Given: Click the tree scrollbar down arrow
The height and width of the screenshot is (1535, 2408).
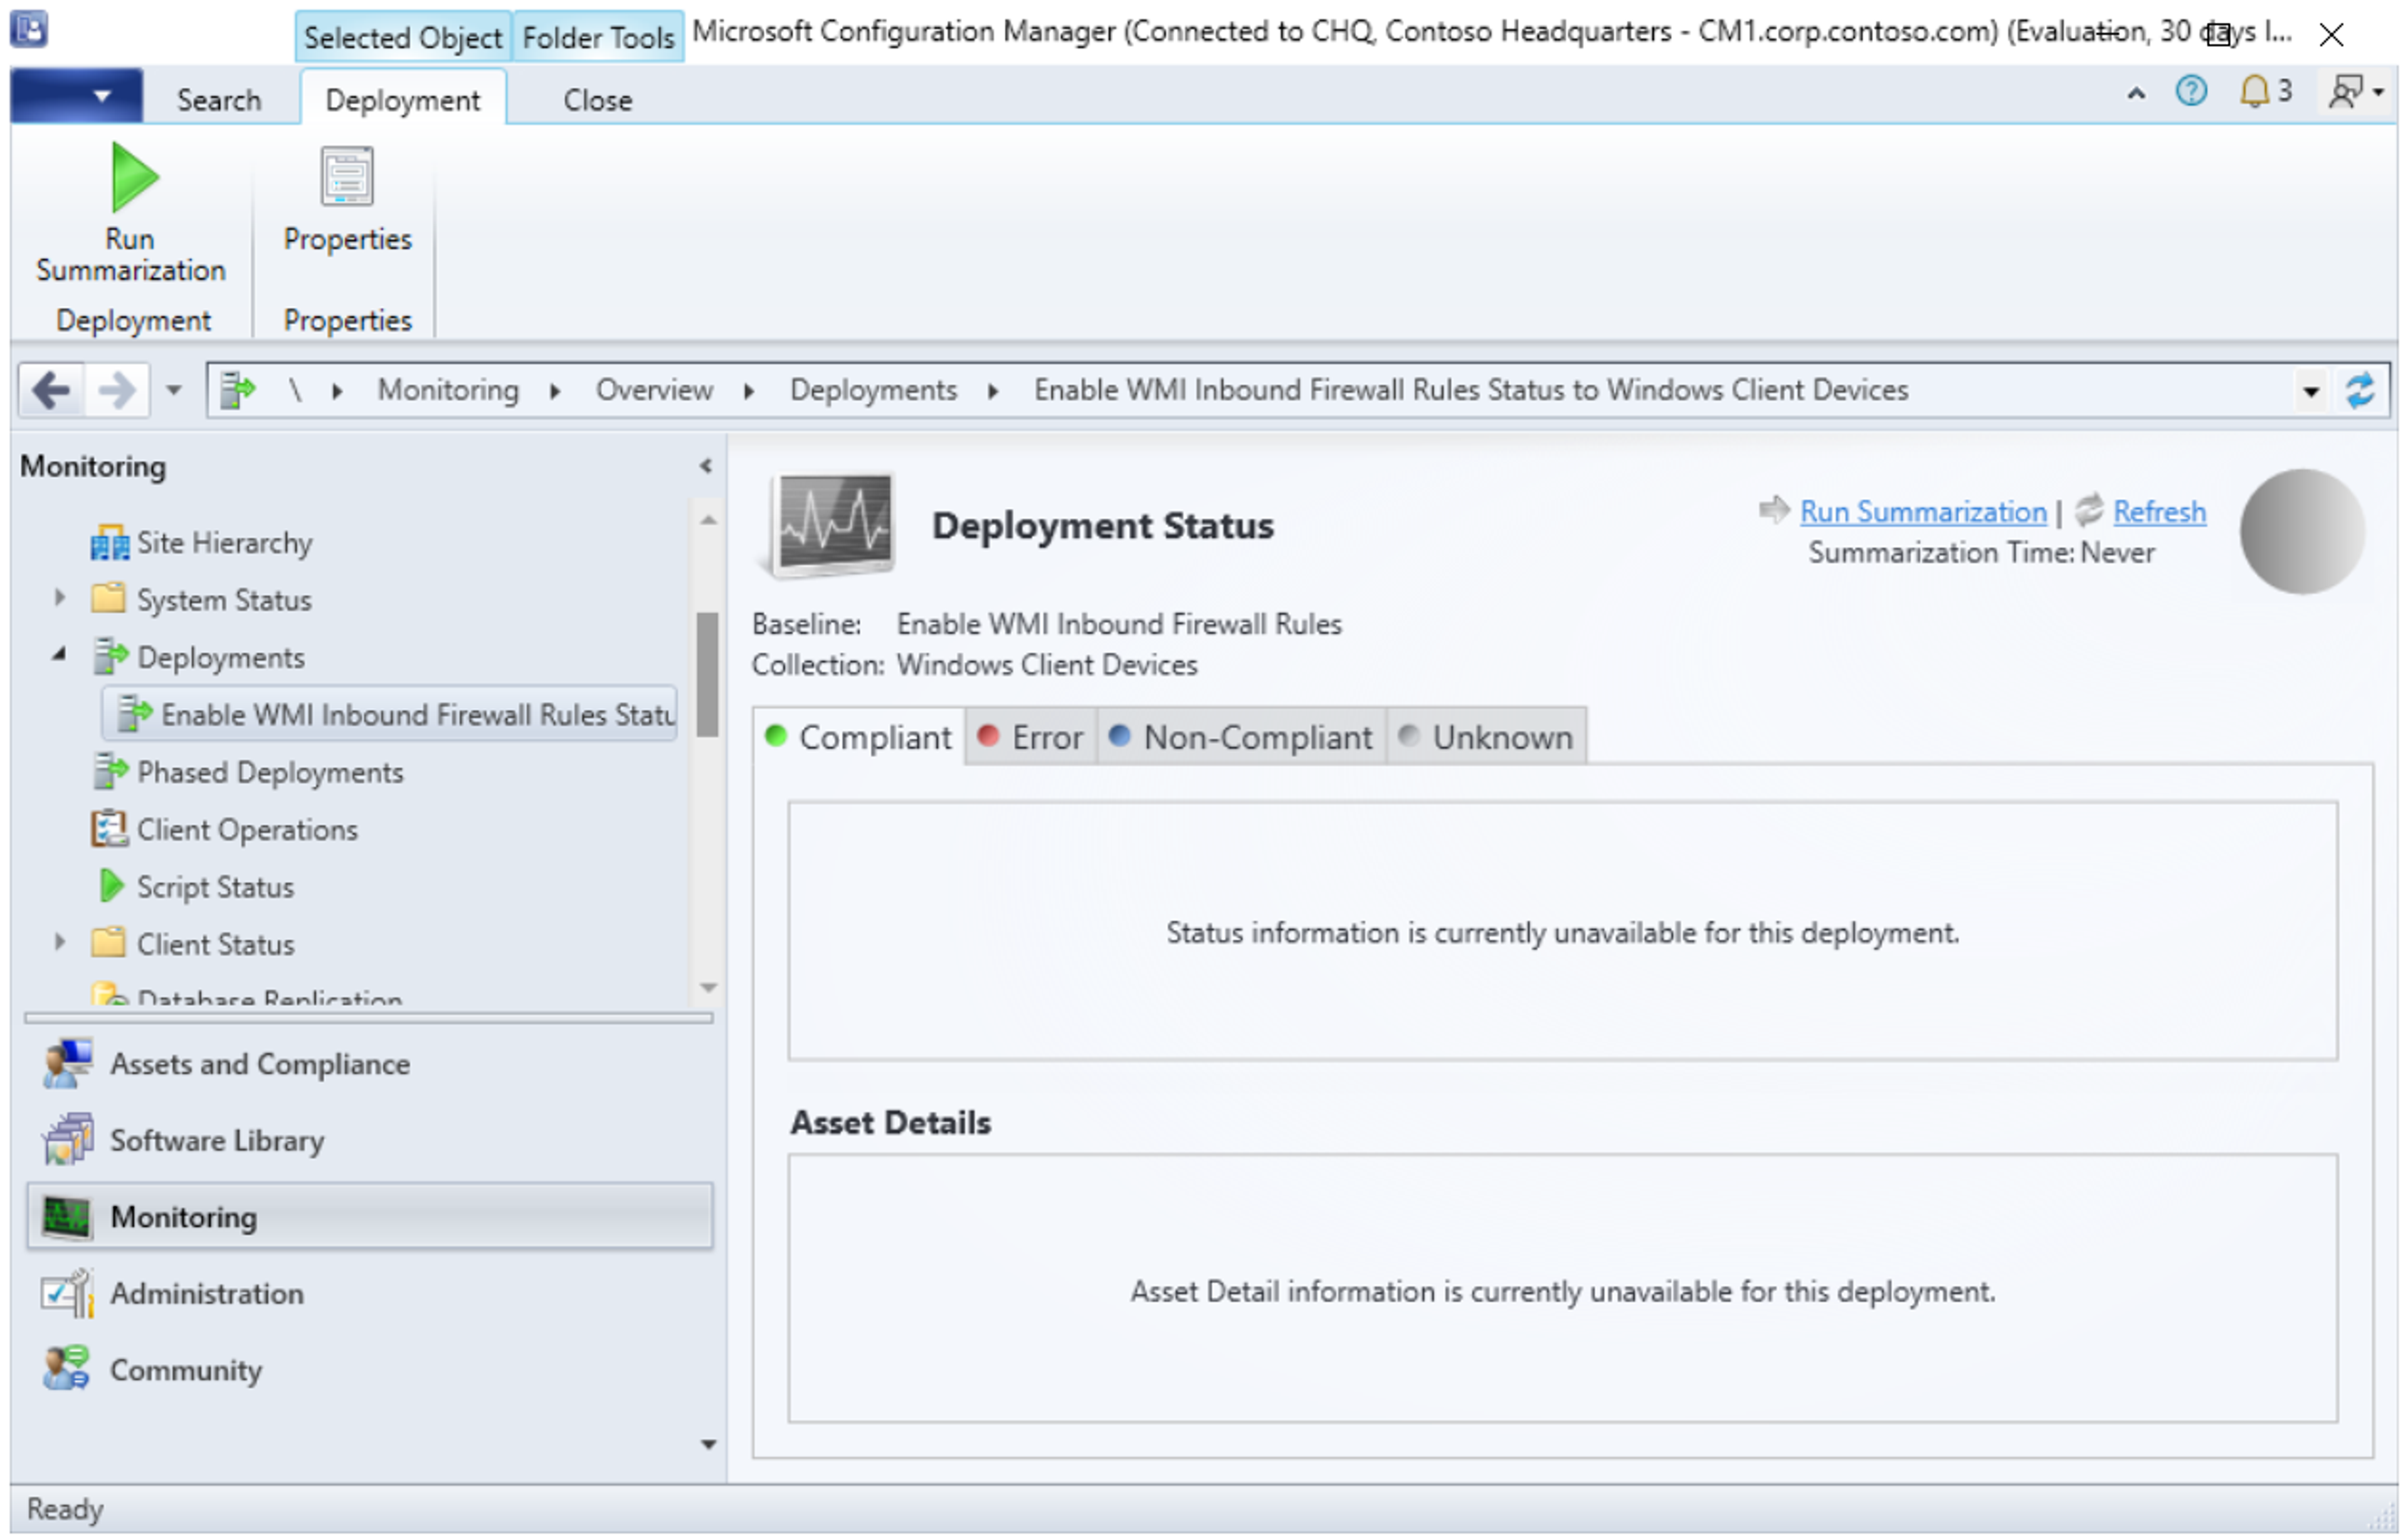Looking at the screenshot, I should 708,988.
